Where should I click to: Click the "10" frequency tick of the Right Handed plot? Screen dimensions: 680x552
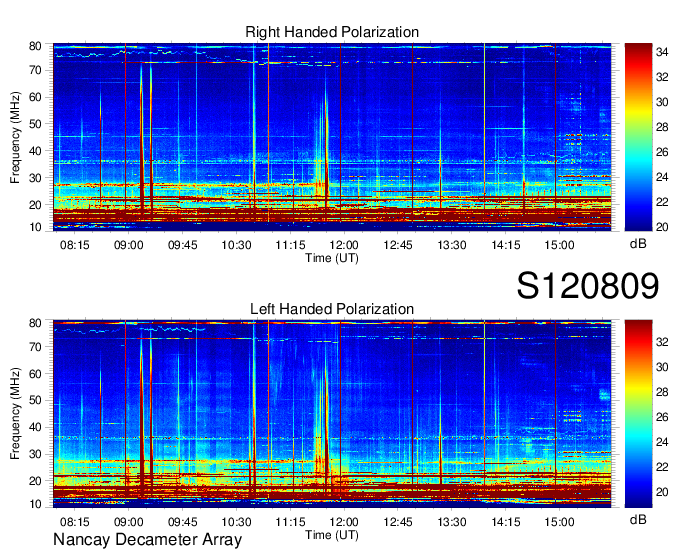click(36, 227)
